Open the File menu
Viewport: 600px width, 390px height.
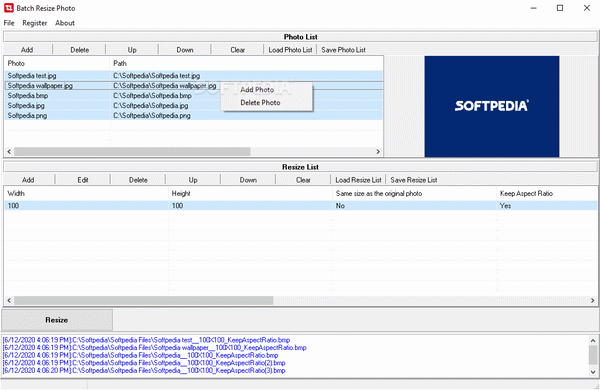9,23
